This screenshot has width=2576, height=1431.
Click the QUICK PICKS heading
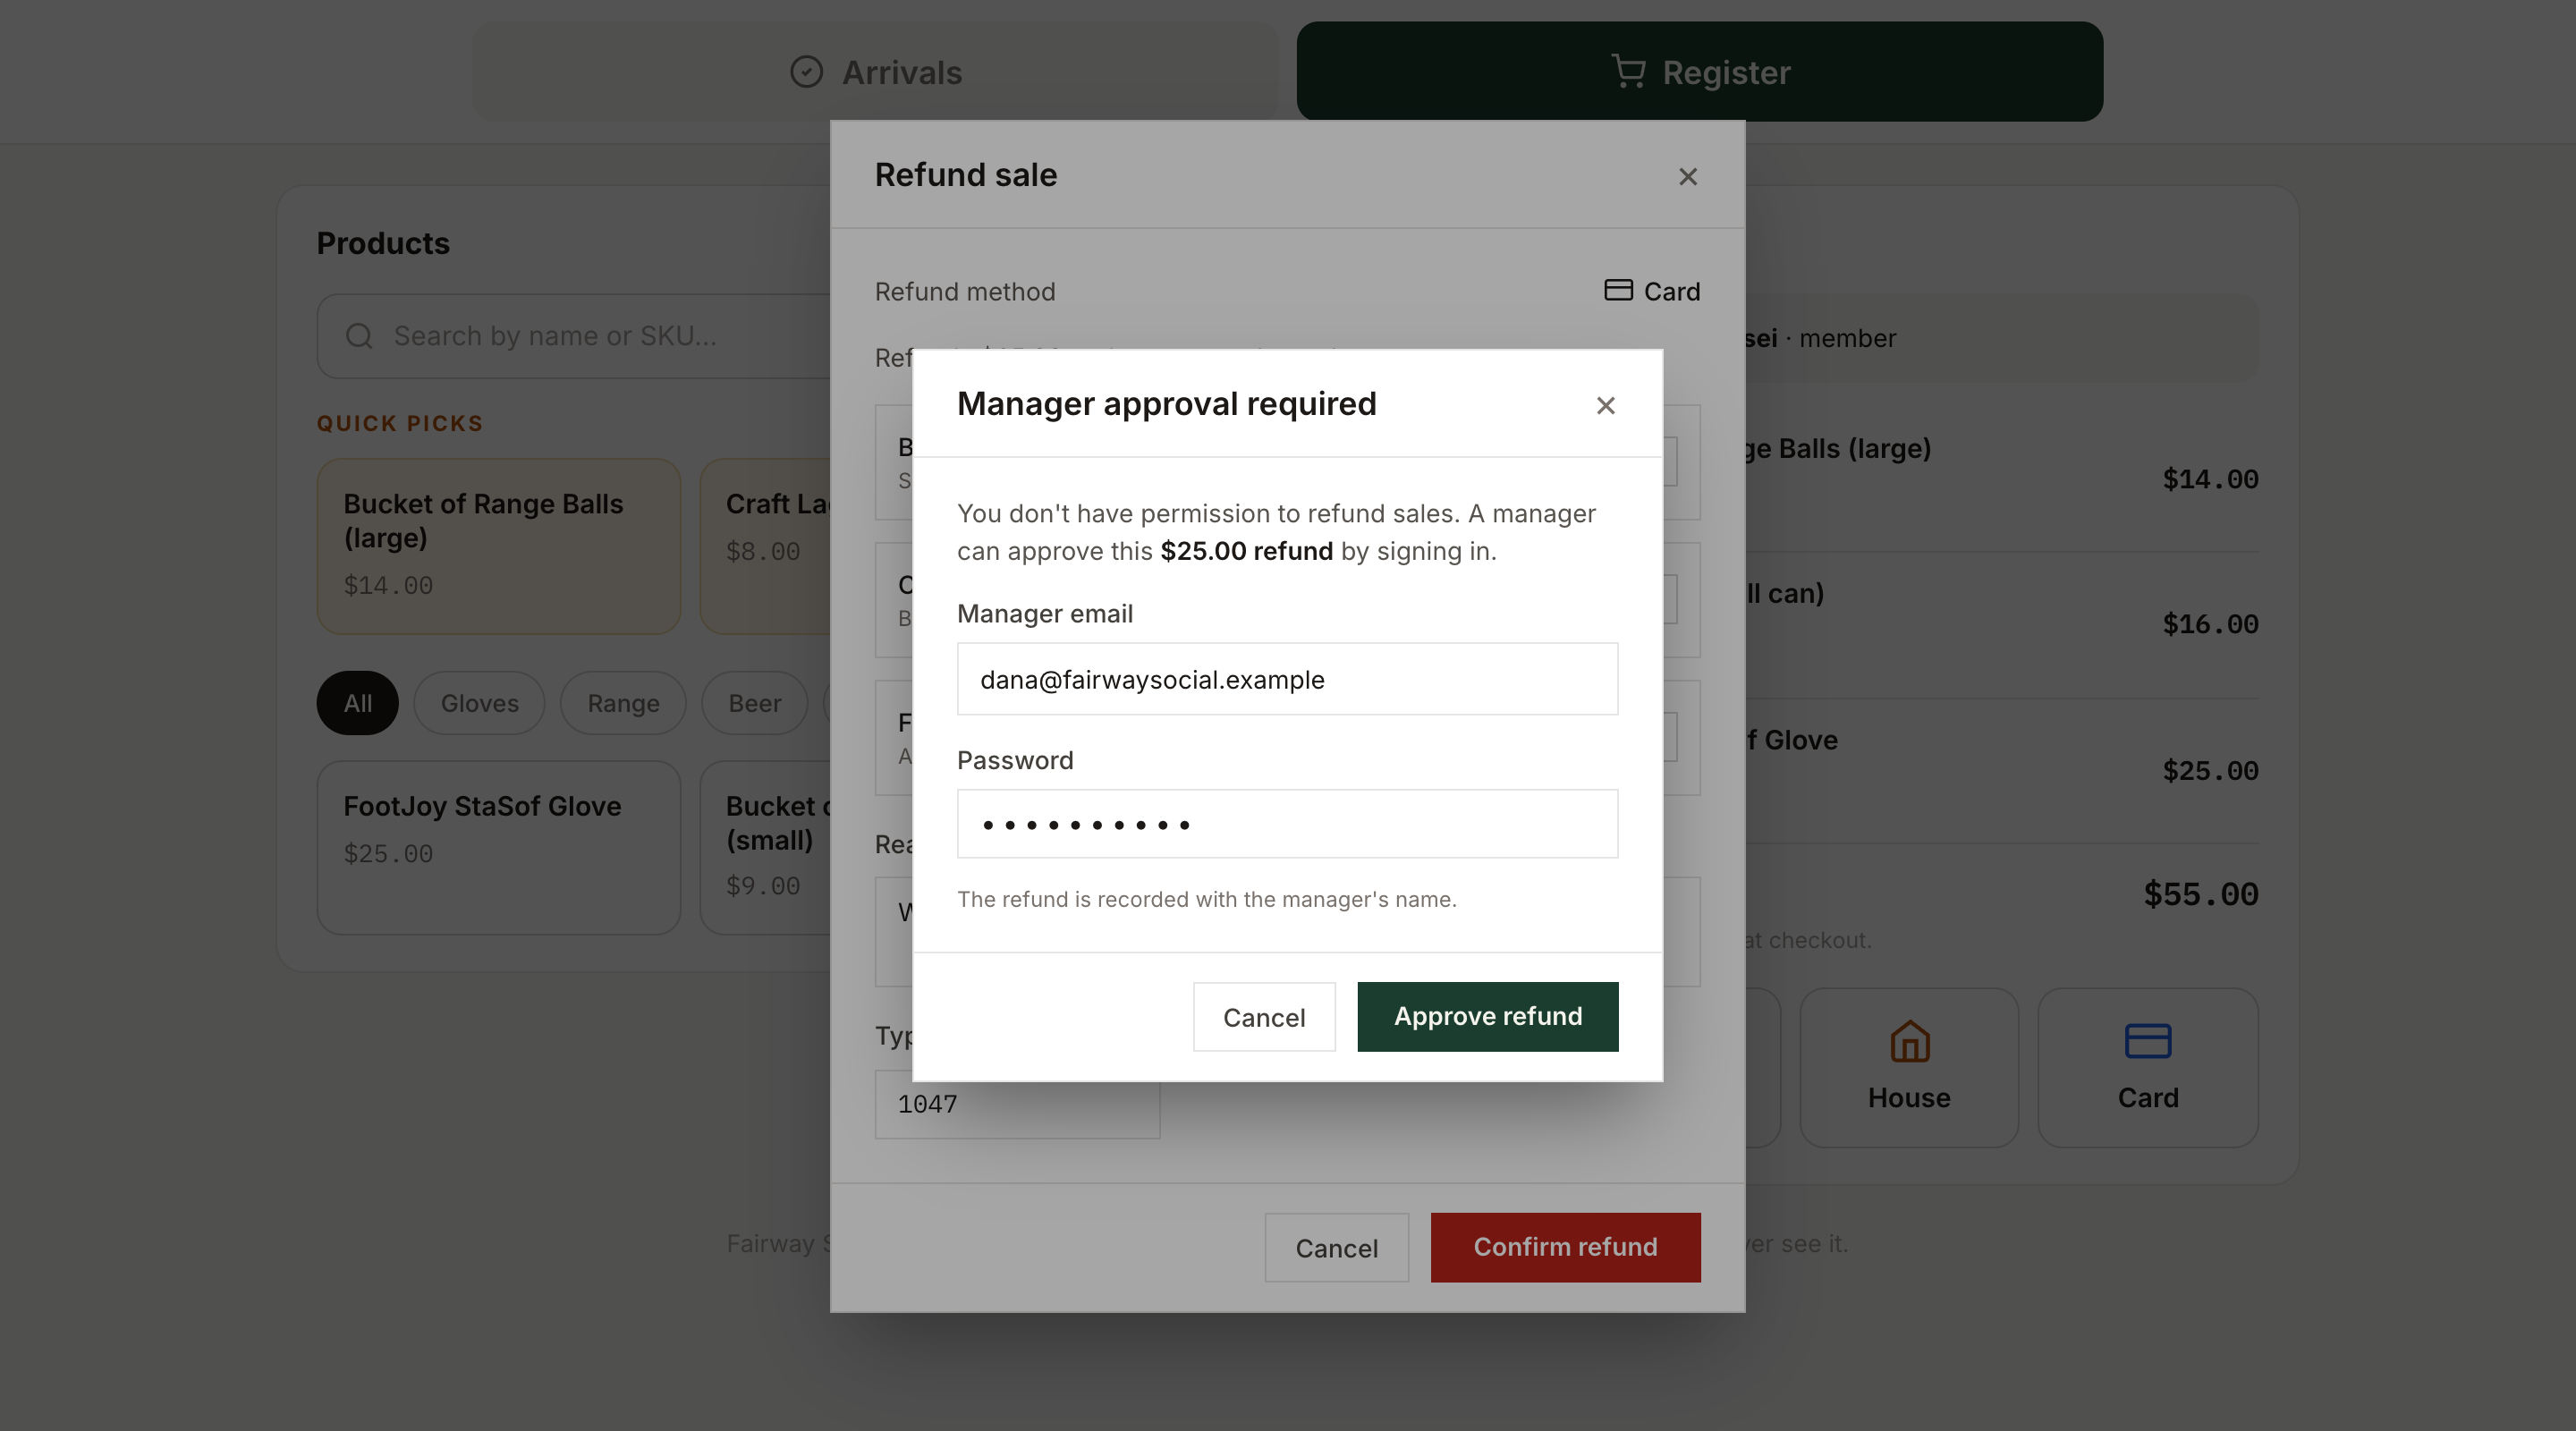[x=400, y=423]
